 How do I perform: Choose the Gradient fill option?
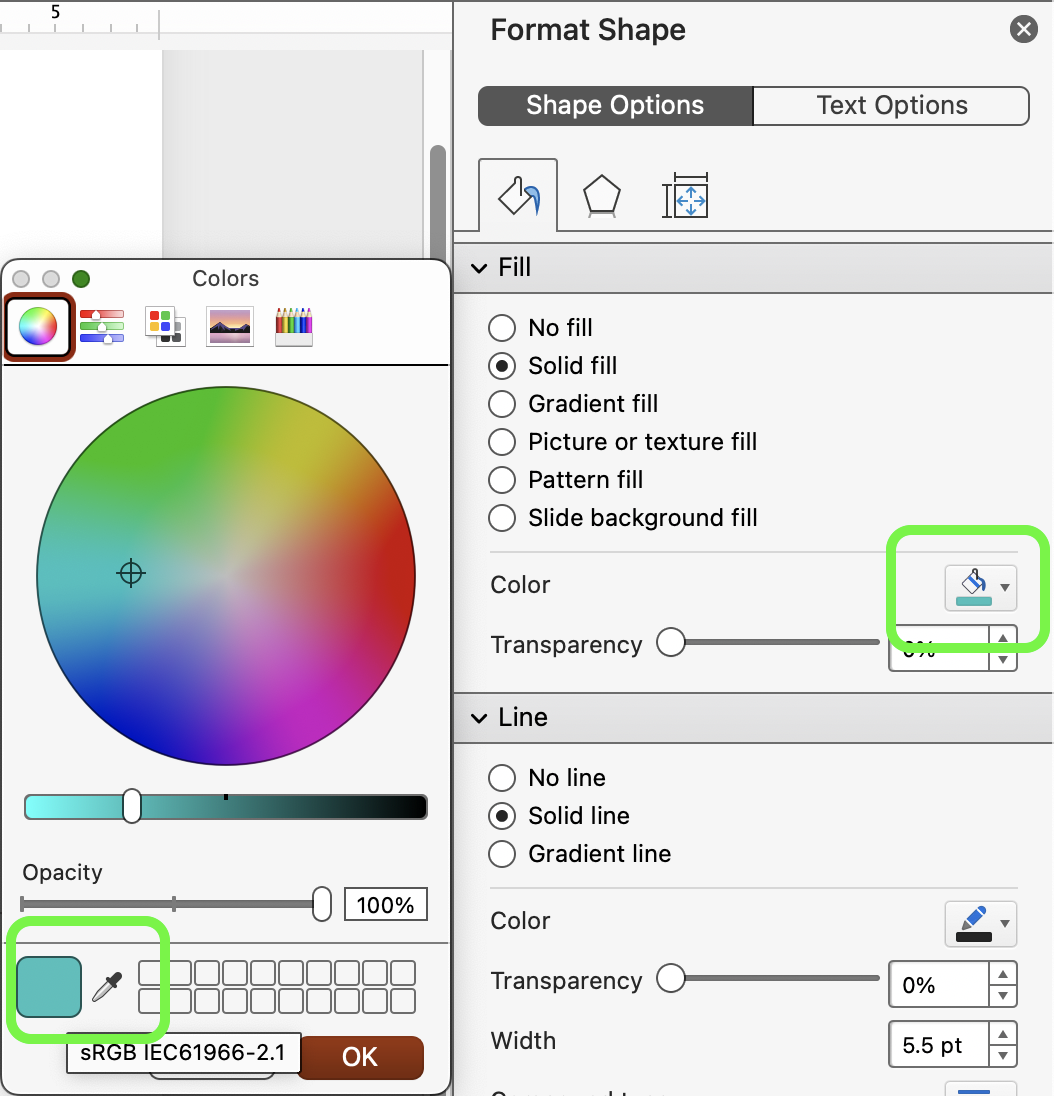502,404
